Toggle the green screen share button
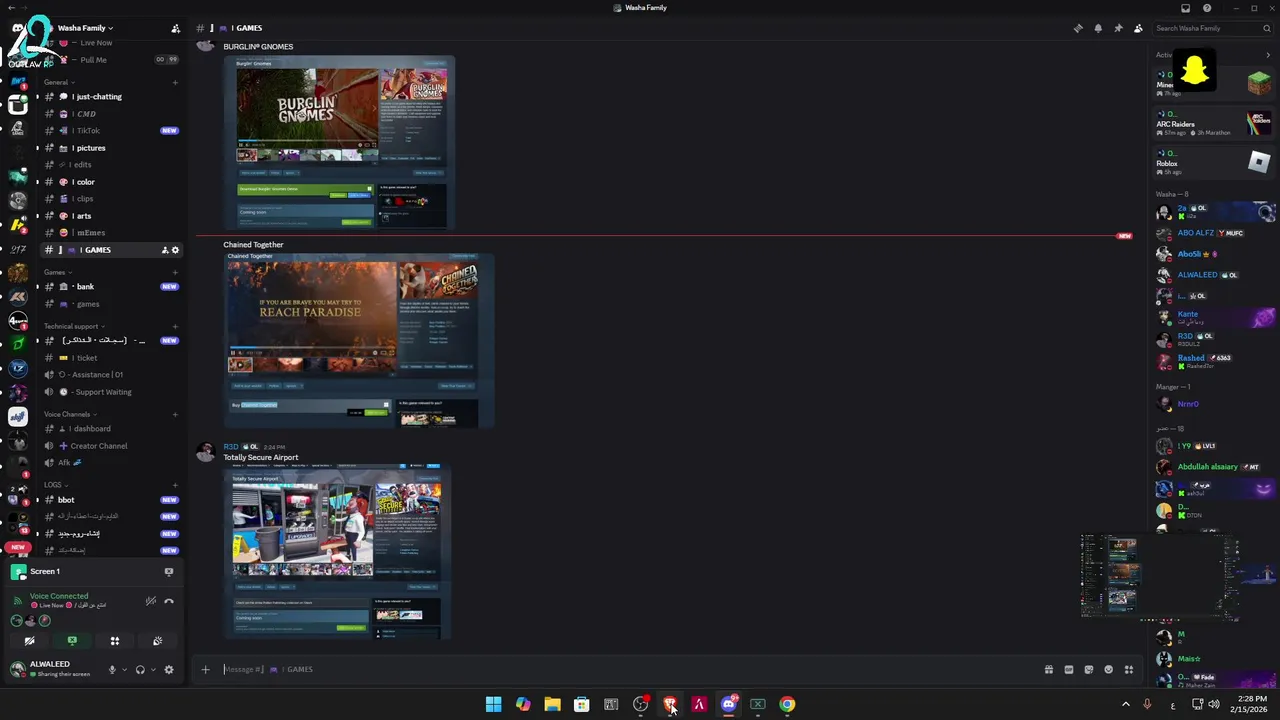The height and width of the screenshot is (720, 1280). coord(72,641)
